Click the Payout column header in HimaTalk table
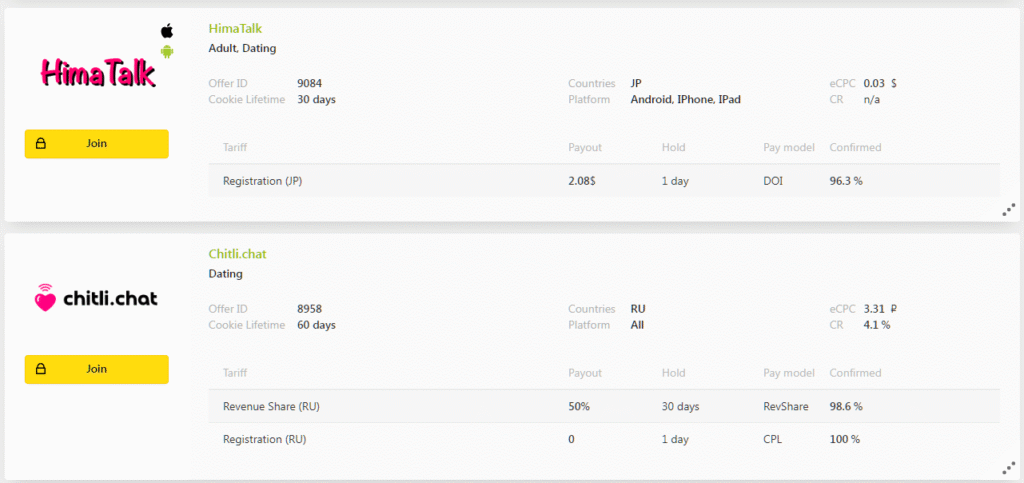This screenshot has height=483, width=1024. [585, 148]
